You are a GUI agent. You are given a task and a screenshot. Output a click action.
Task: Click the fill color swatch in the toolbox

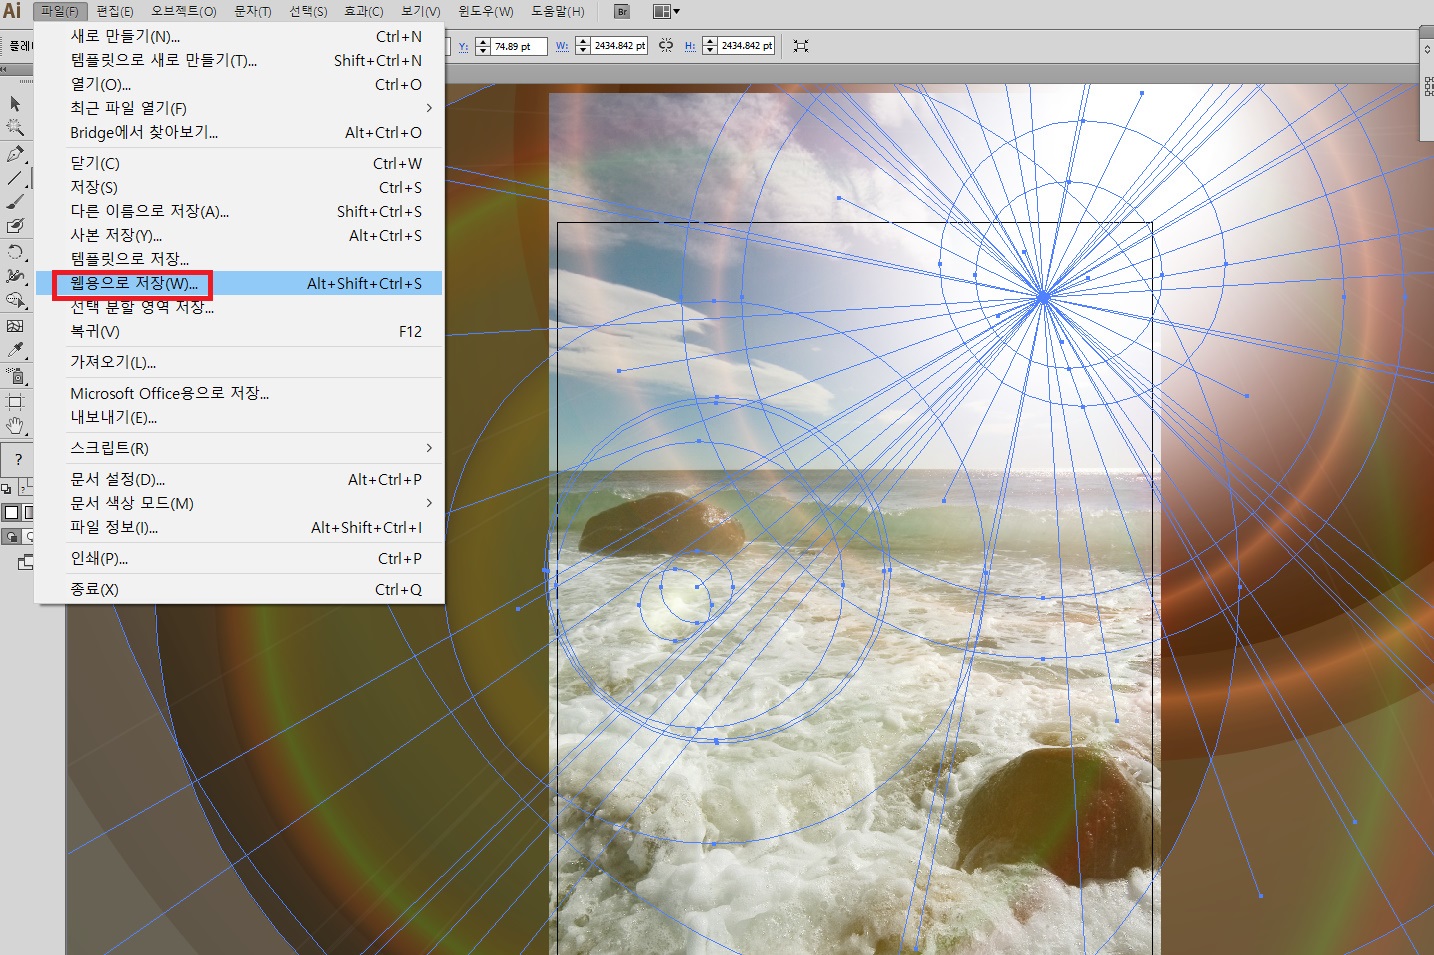[11, 512]
